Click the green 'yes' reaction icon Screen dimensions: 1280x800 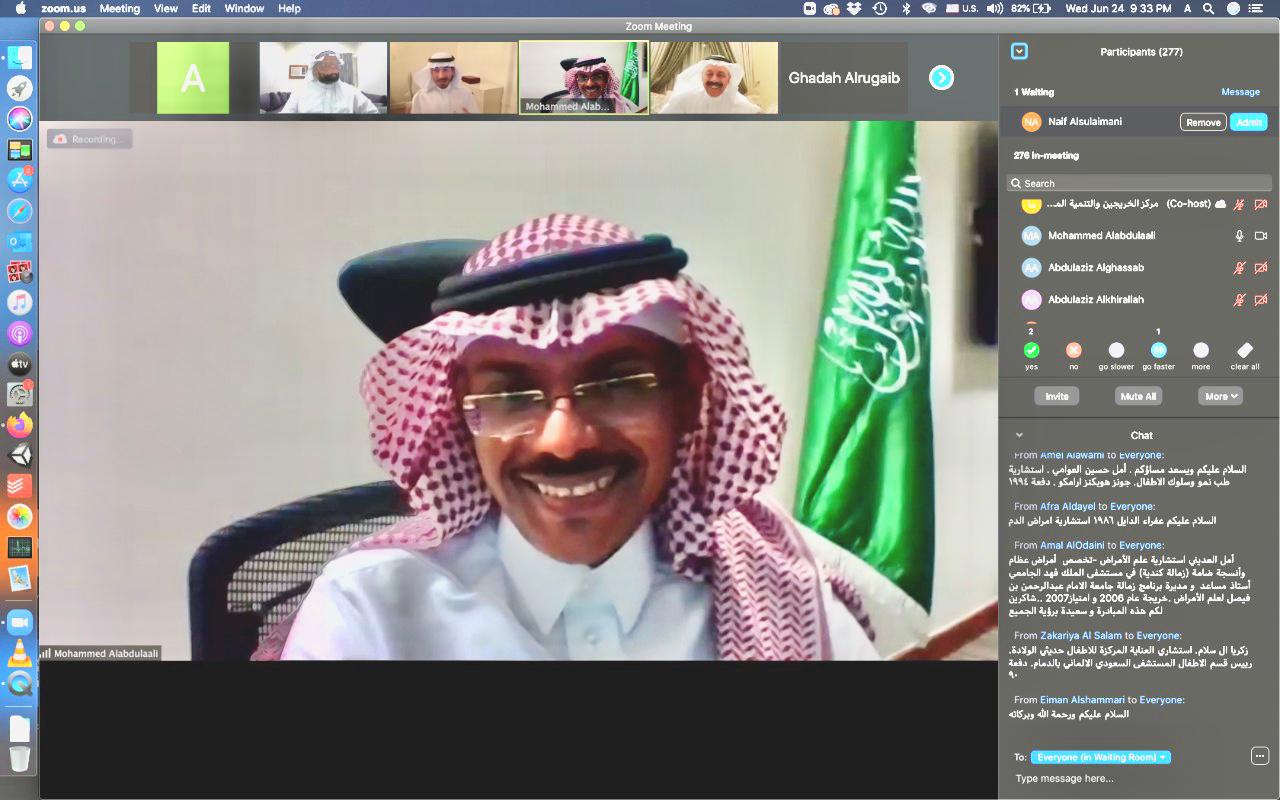pos(1031,350)
